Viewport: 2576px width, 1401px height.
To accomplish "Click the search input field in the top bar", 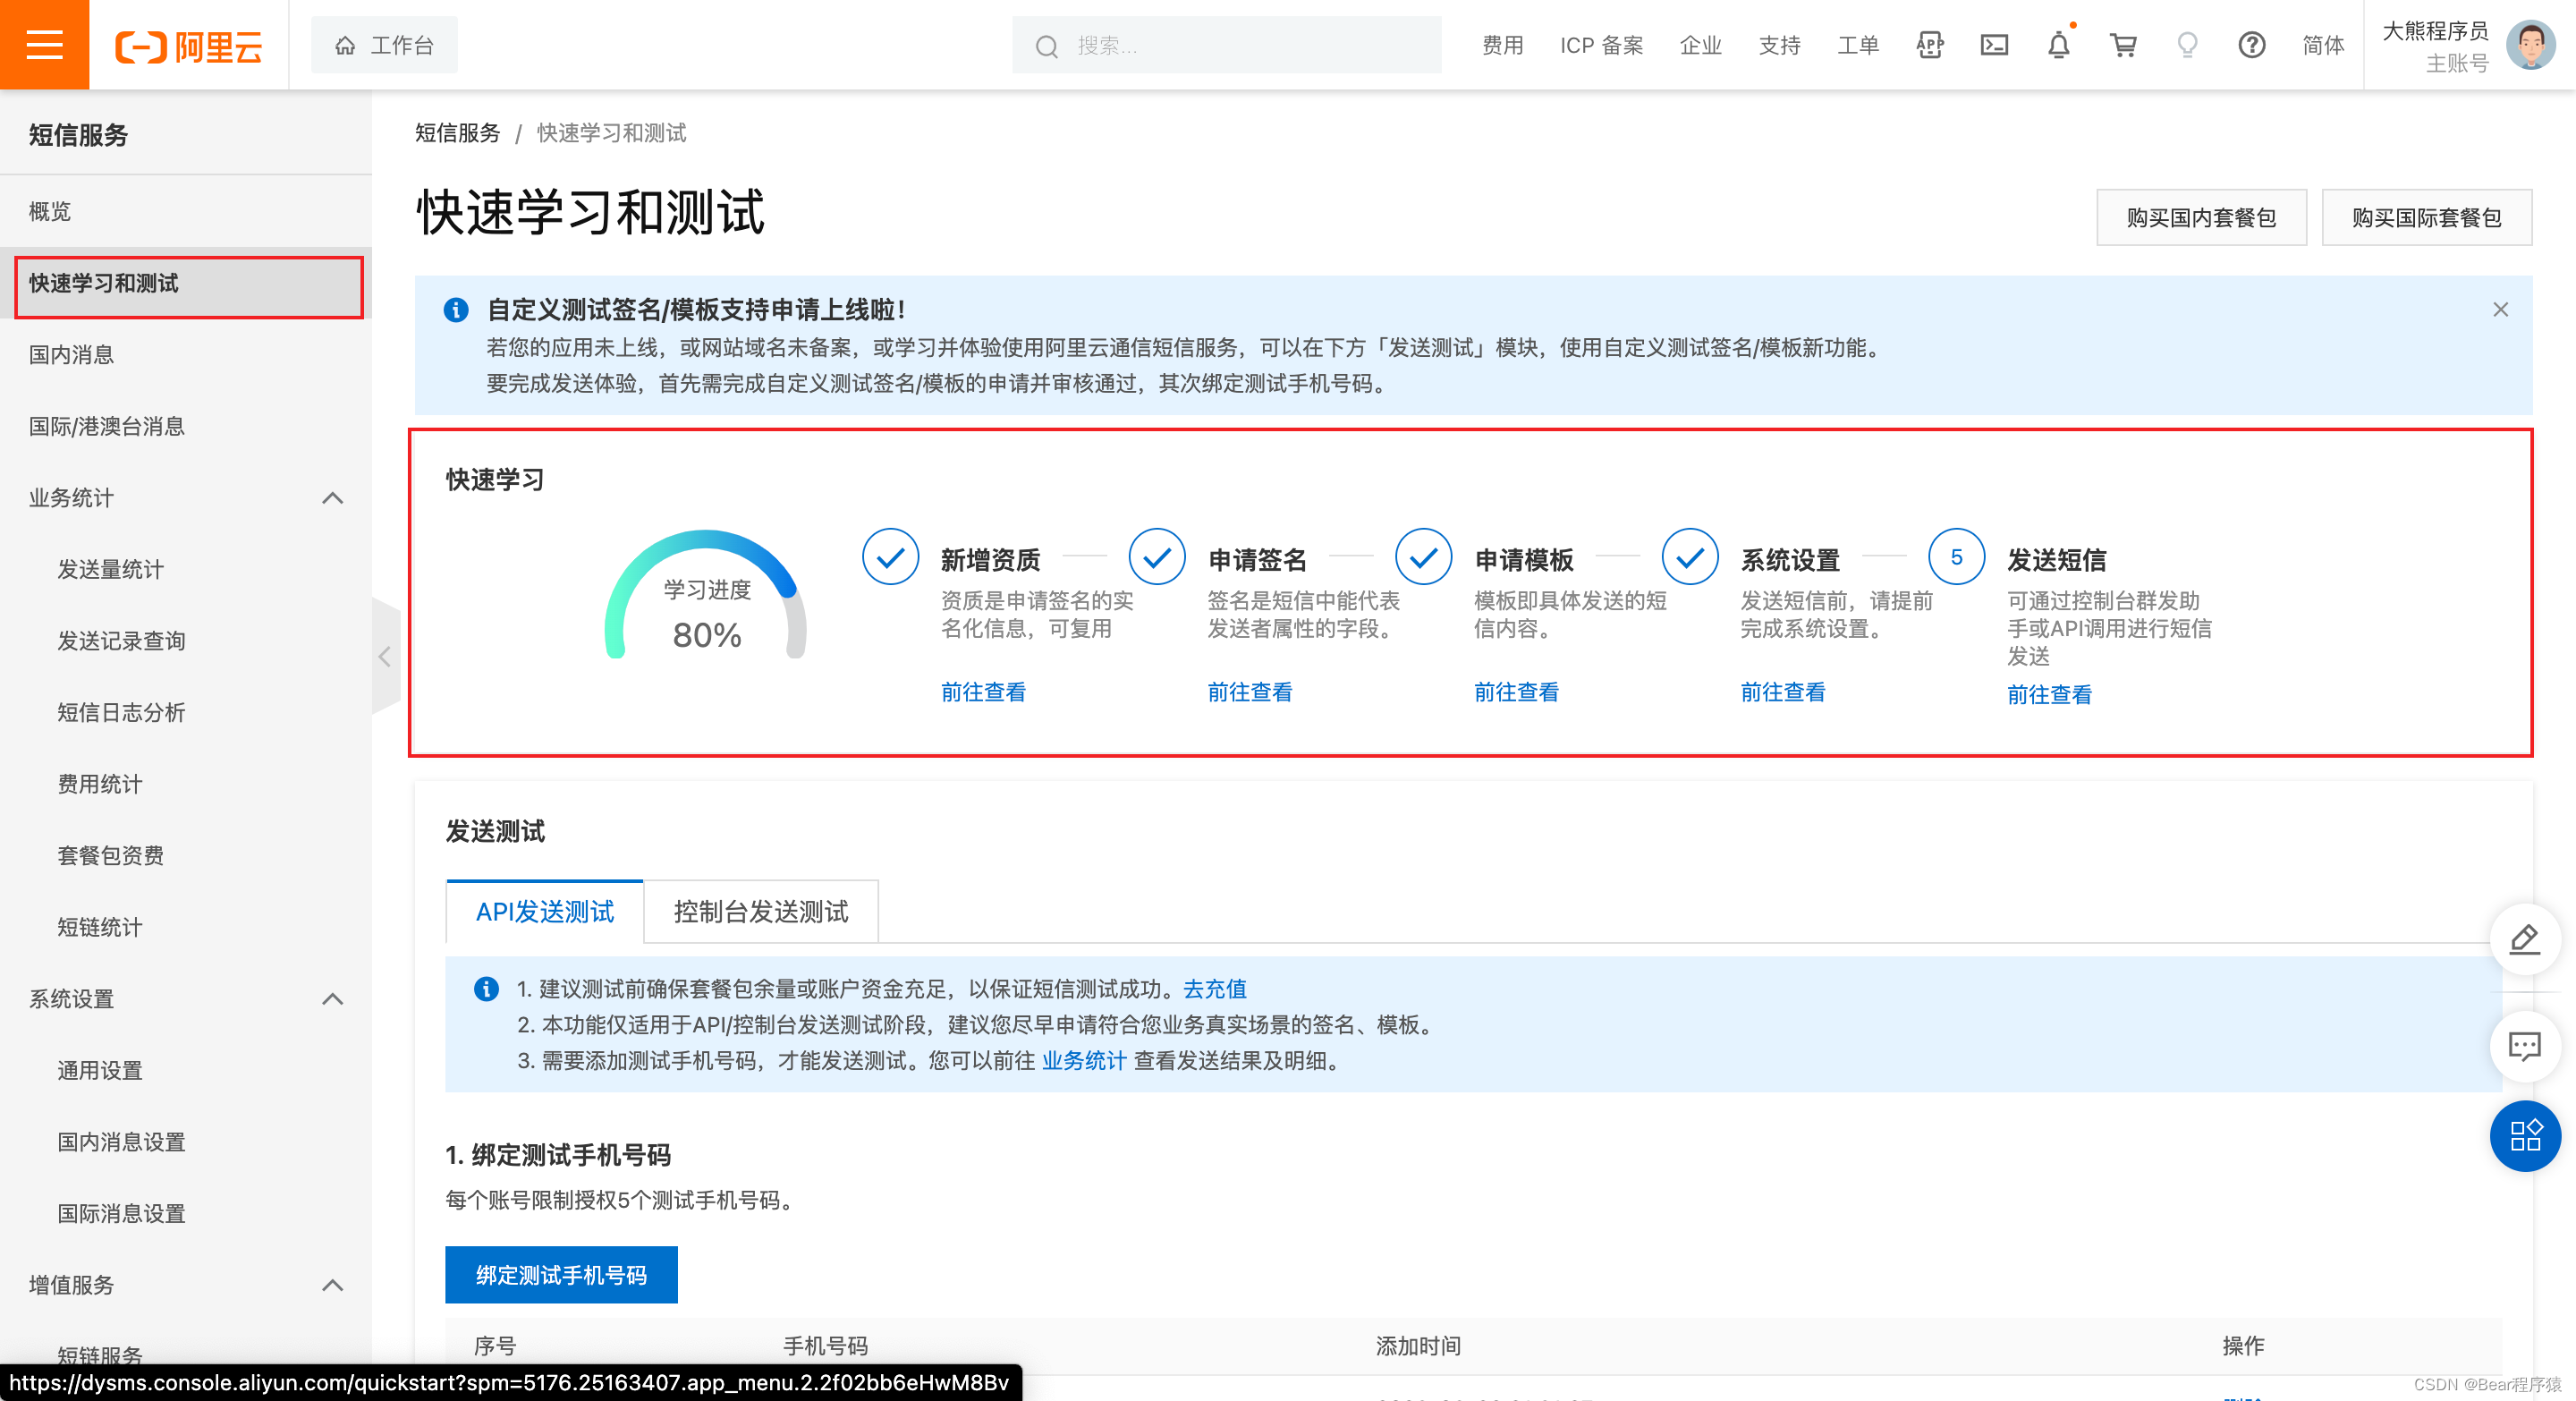I will point(1225,45).
